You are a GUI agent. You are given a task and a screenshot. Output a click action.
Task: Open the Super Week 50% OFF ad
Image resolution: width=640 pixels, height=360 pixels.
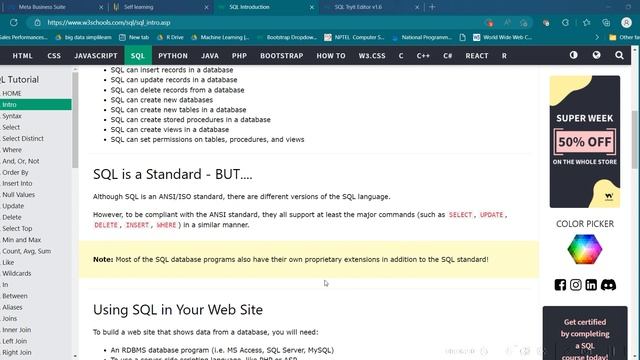coord(584,142)
